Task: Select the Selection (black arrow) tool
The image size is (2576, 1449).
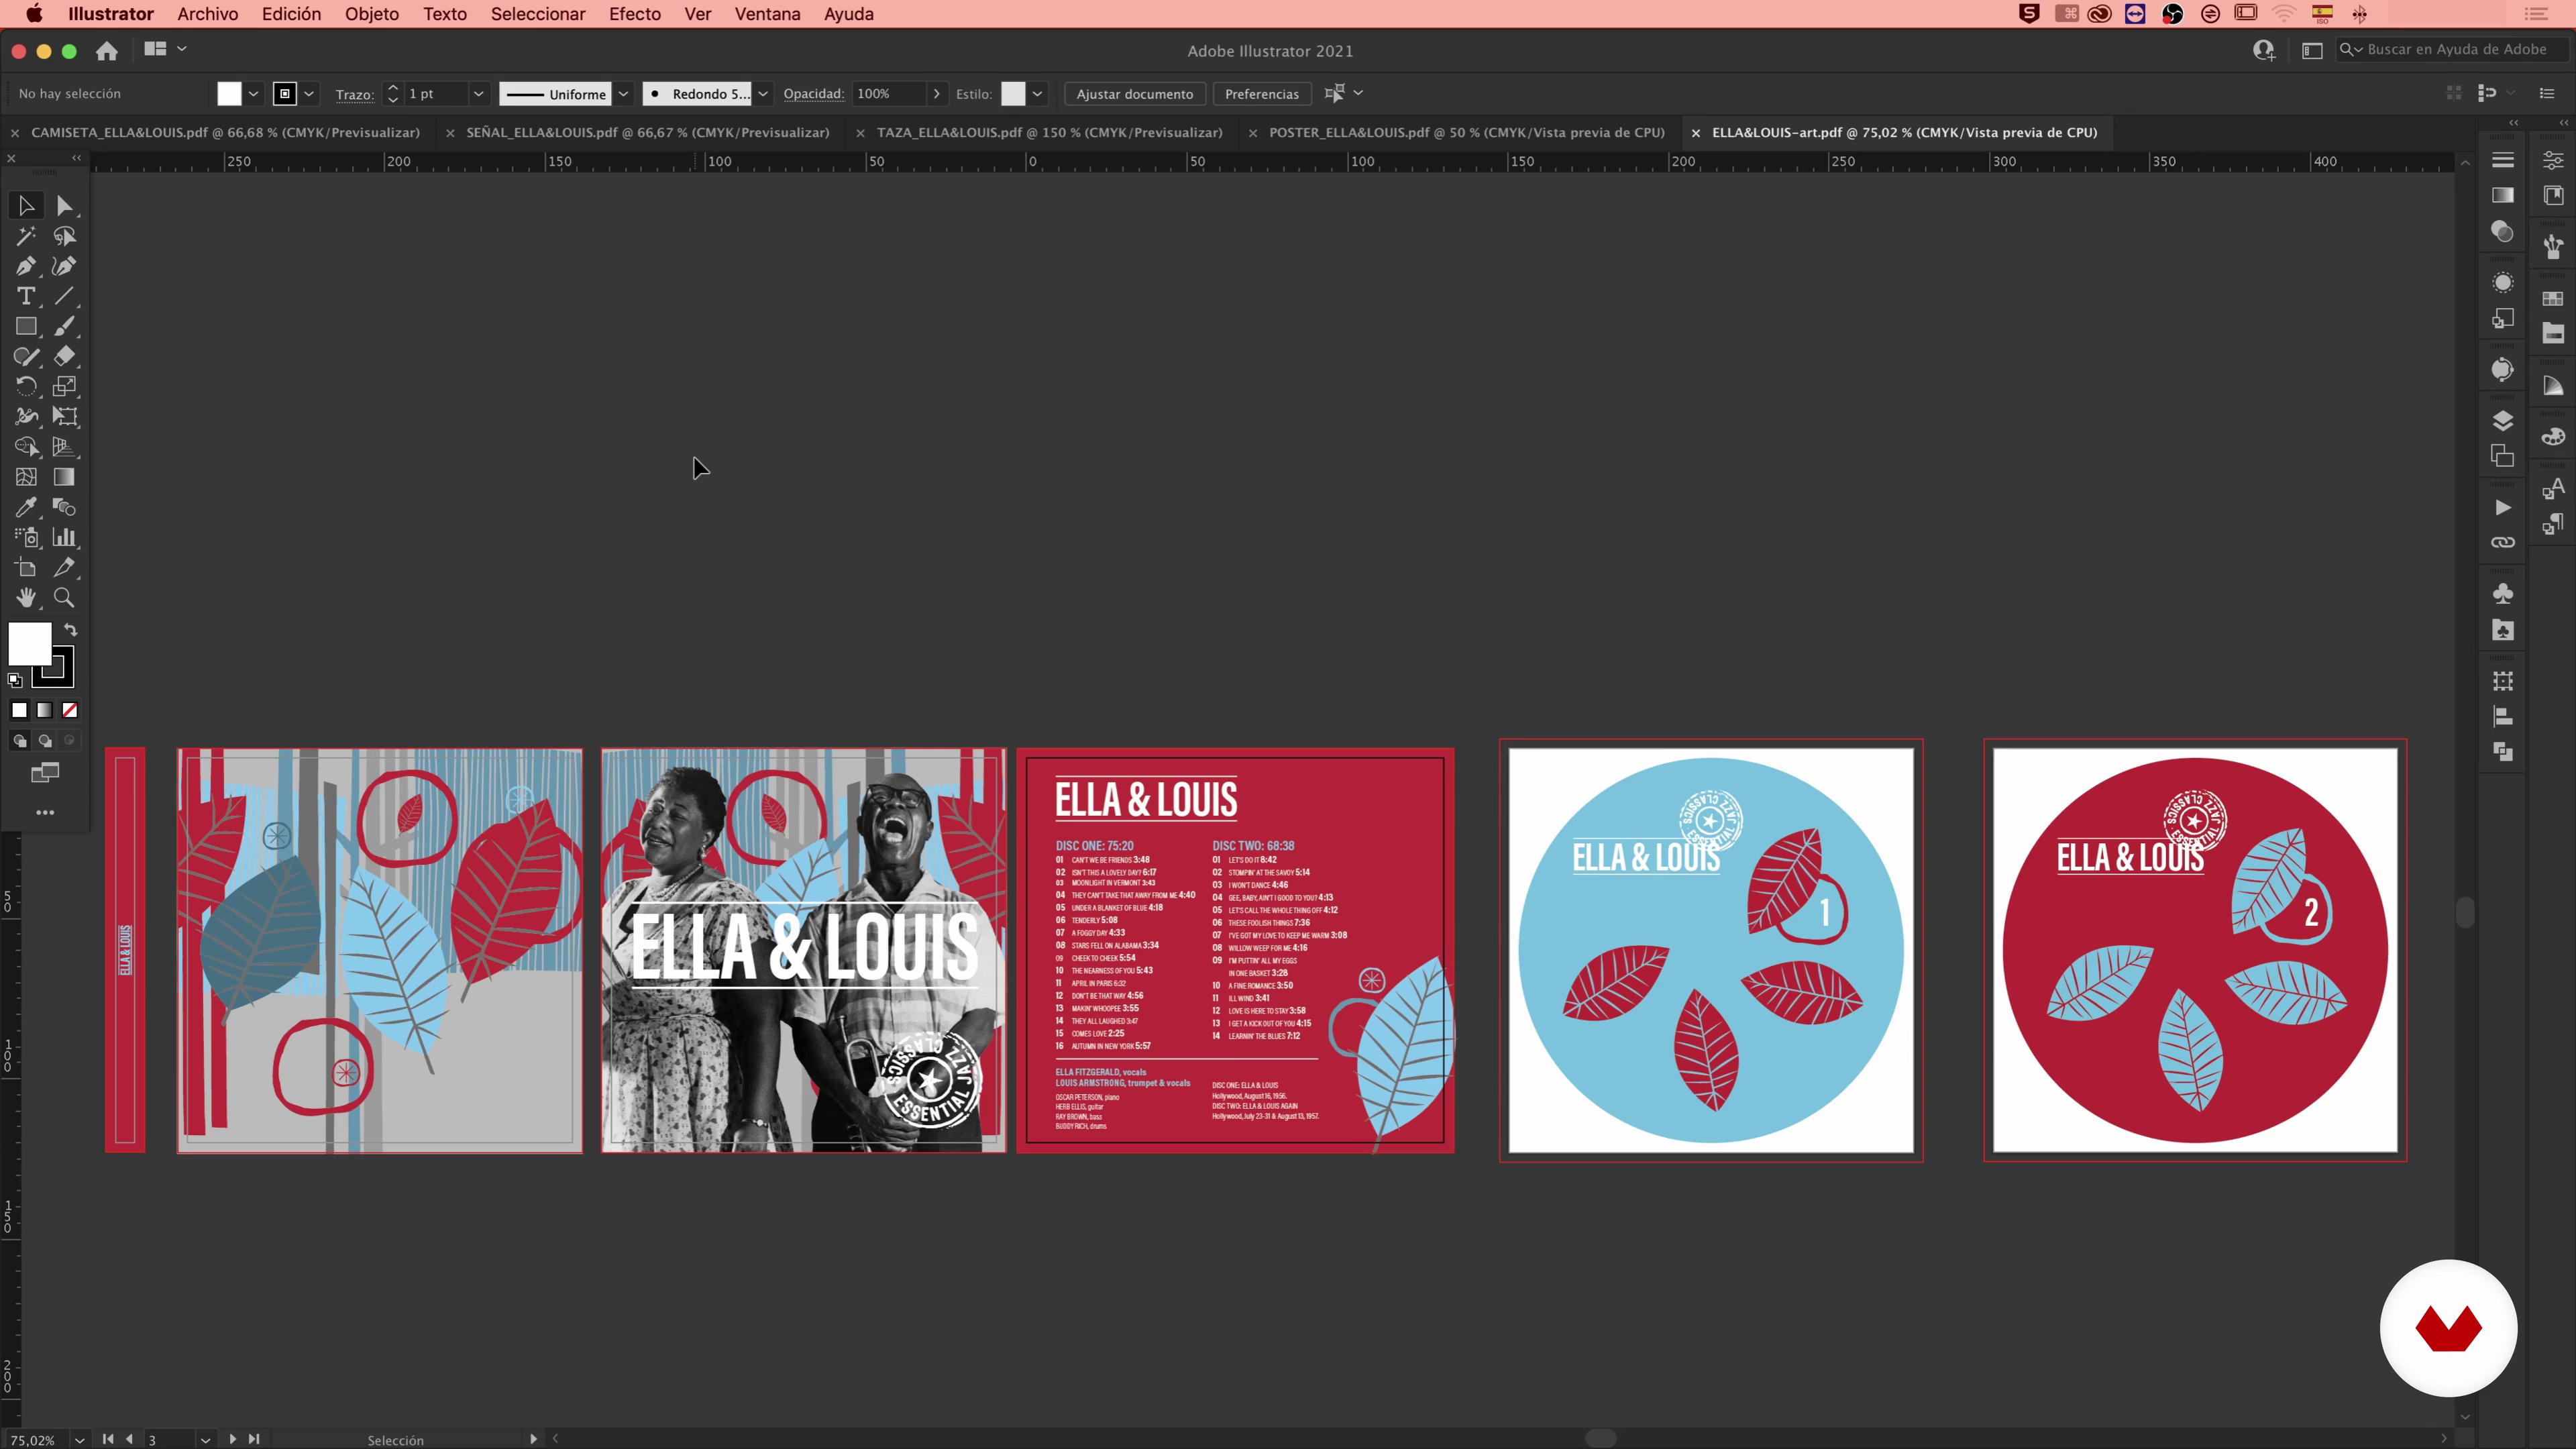Action: tap(26, 205)
